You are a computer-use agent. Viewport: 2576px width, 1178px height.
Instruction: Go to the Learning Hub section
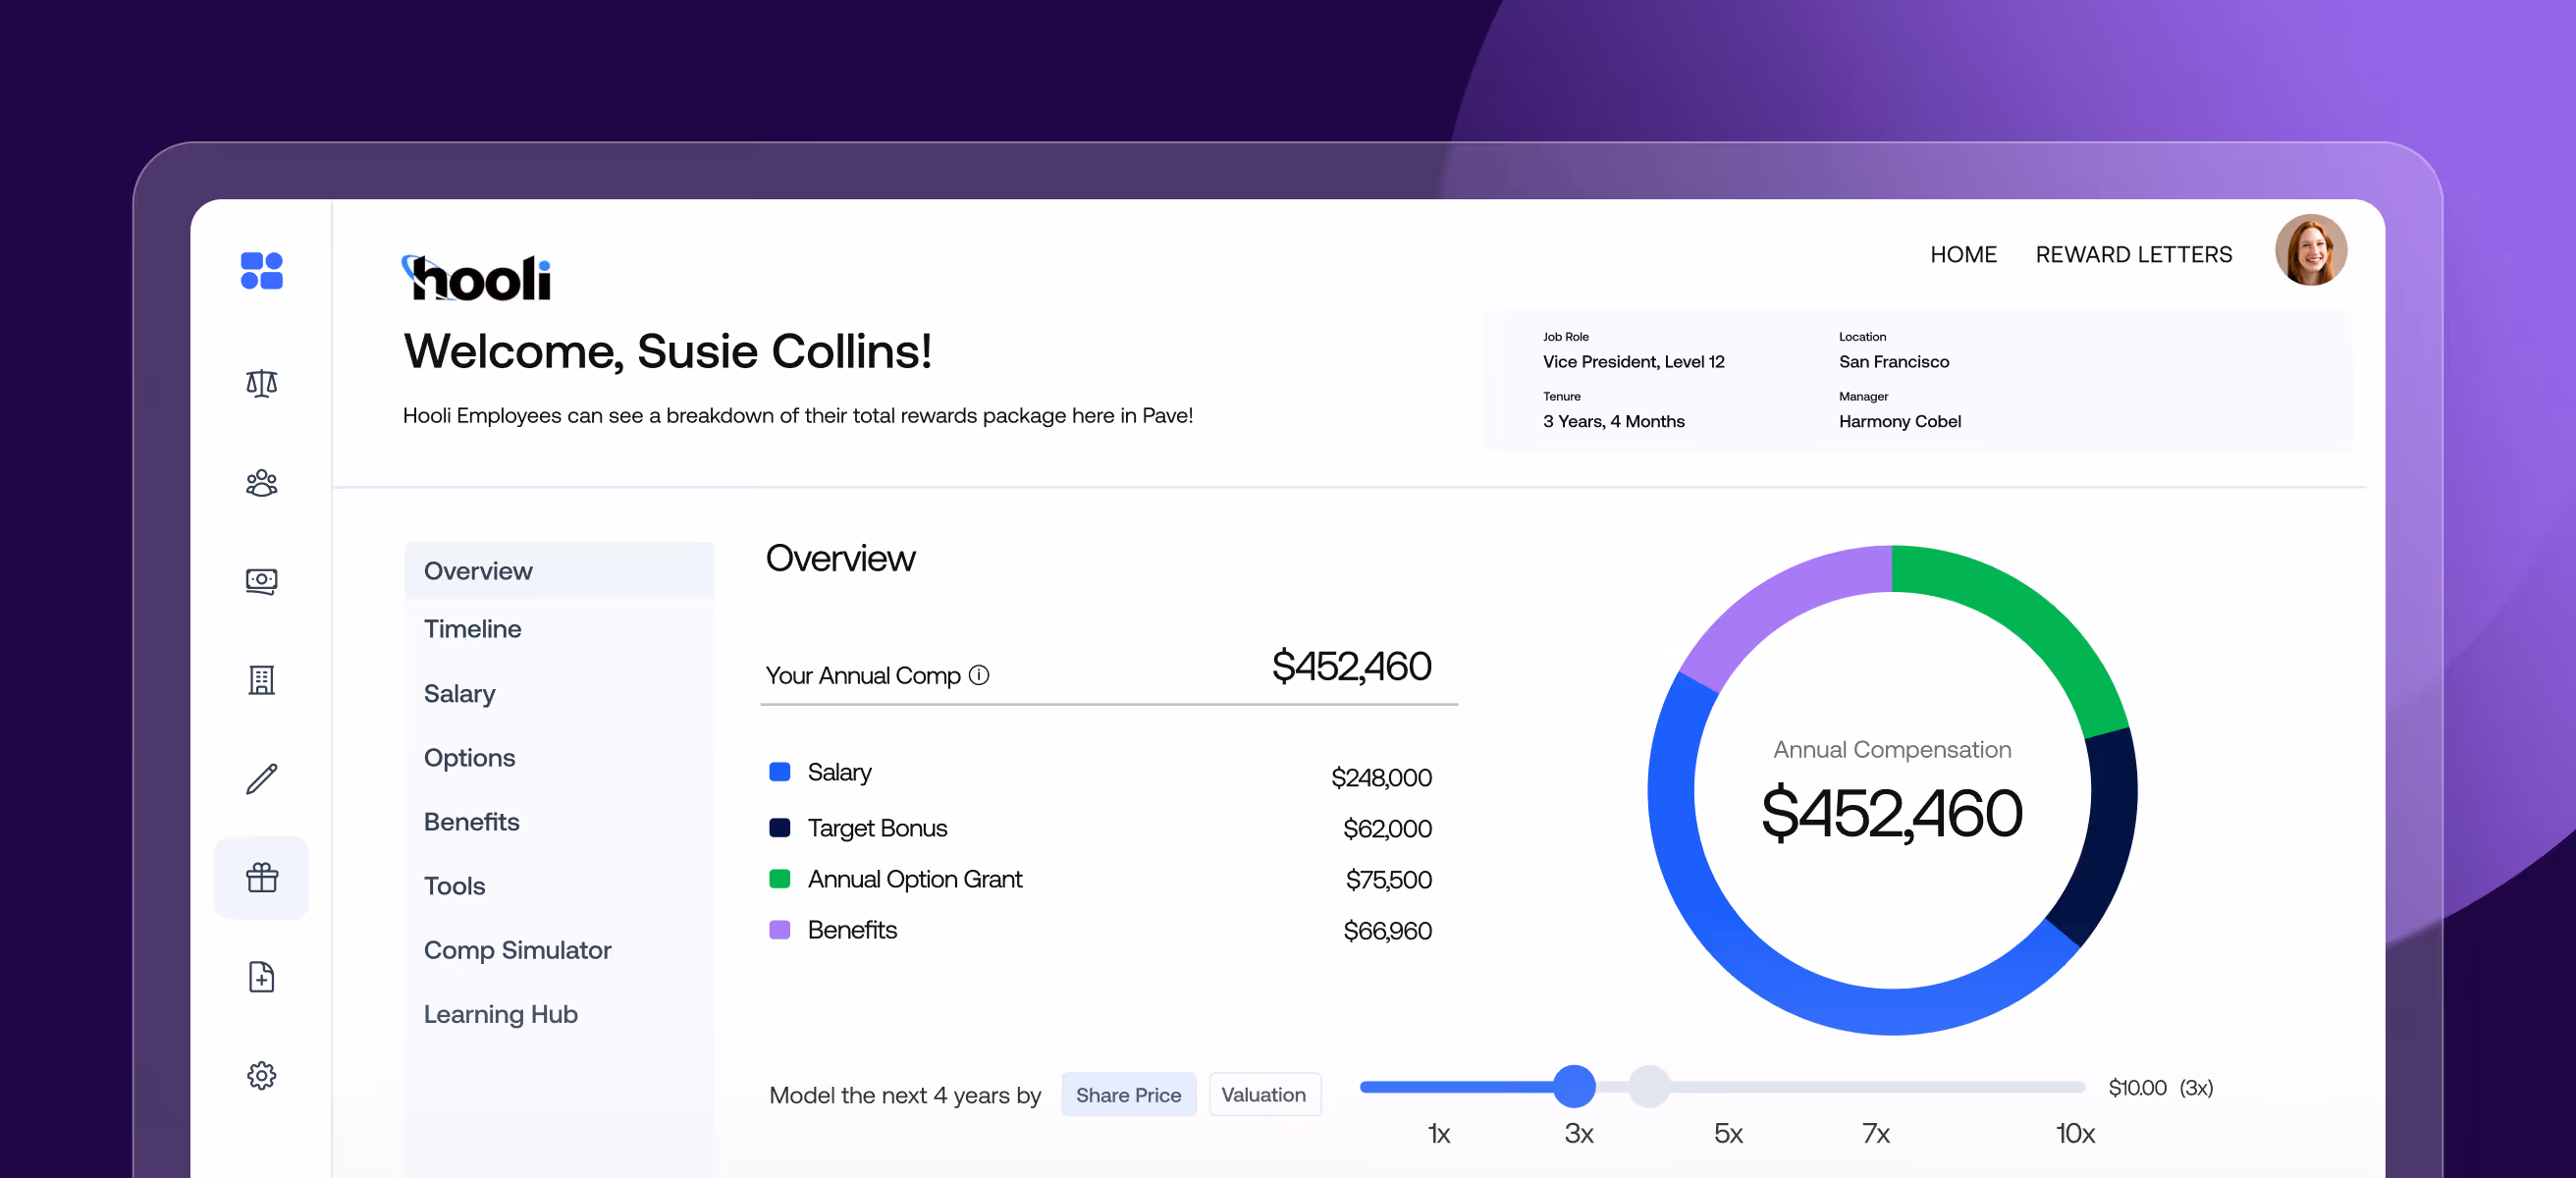coord(500,1014)
